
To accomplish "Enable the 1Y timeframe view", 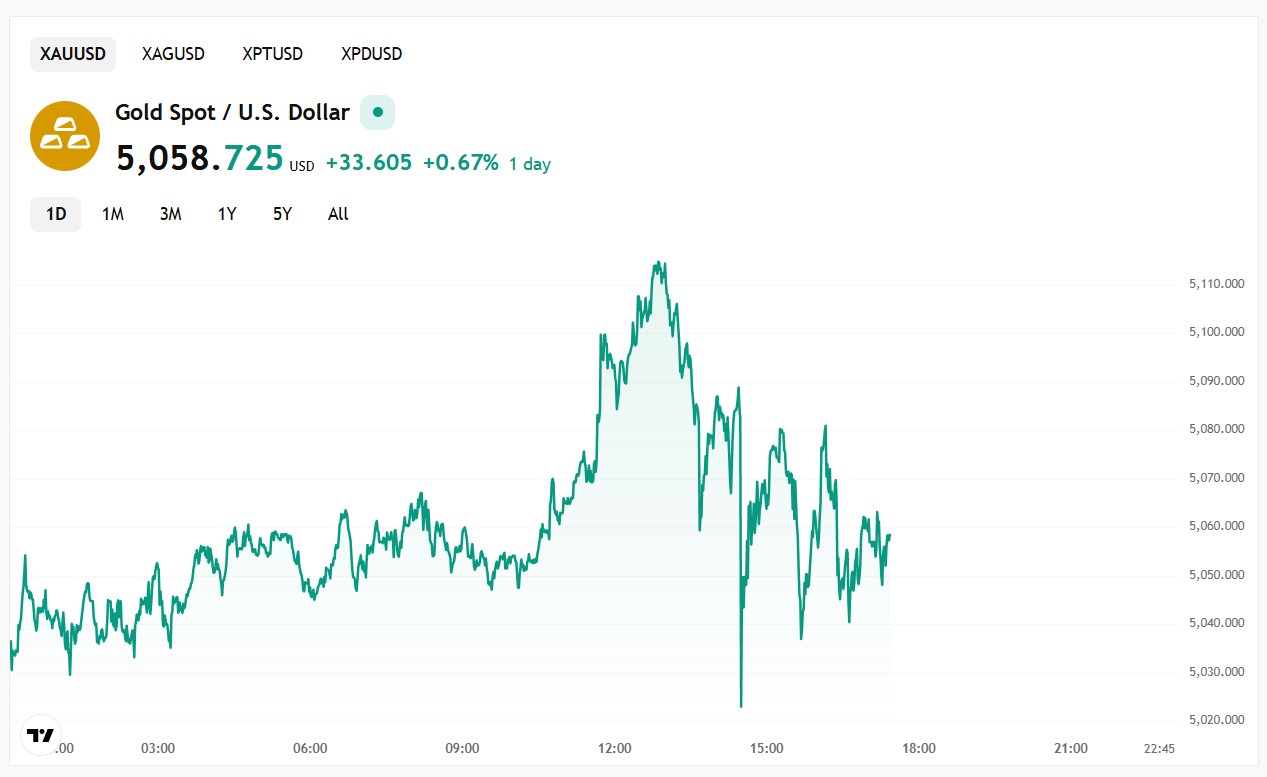I will 226,214.
